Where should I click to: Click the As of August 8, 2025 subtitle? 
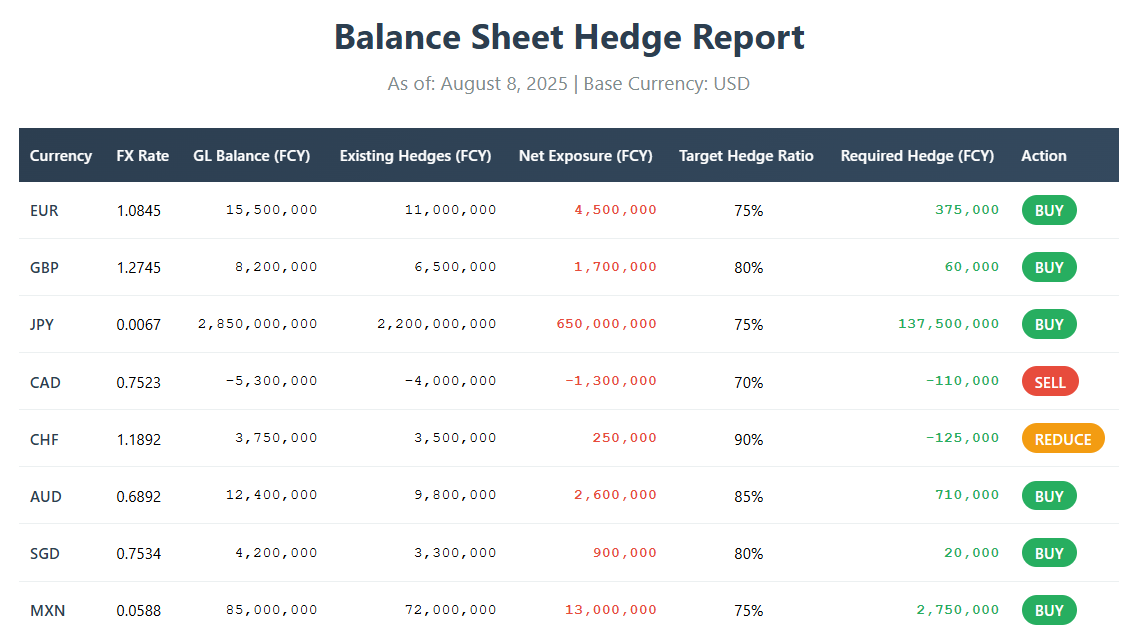pos(563,84)
